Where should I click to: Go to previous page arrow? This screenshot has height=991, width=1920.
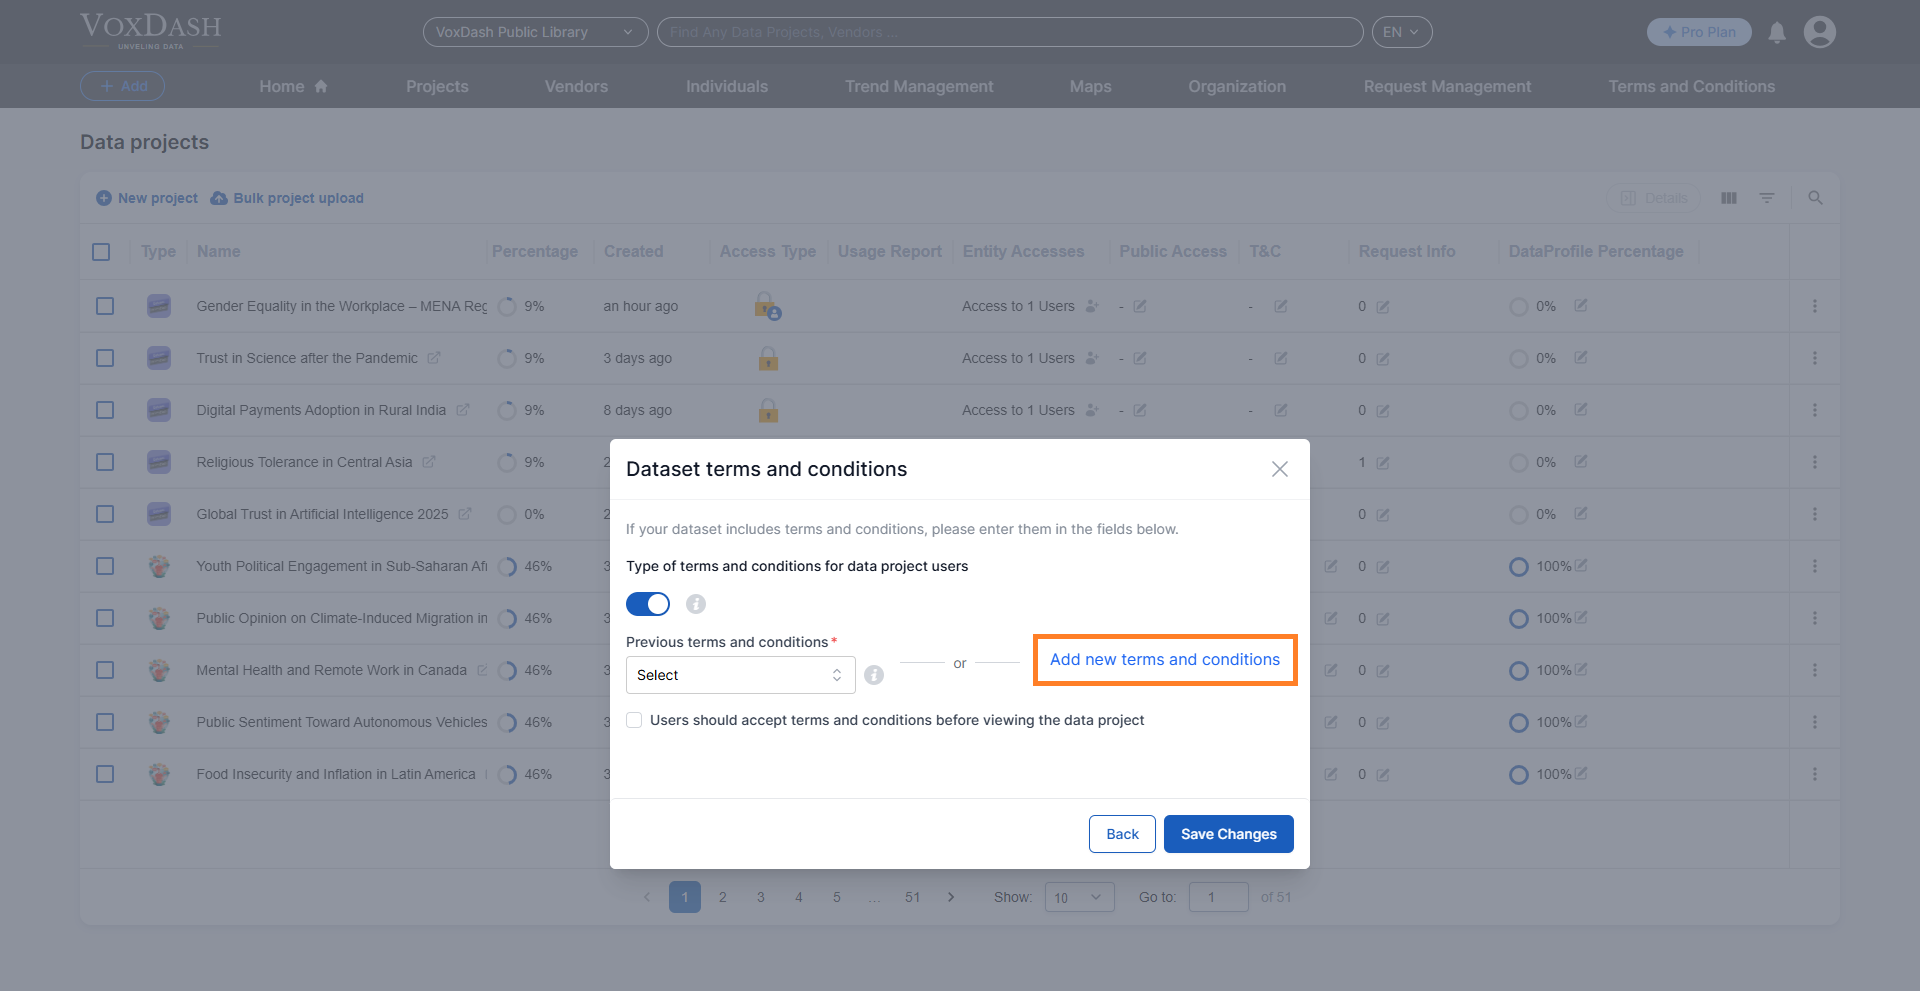(x=647, y=897)
